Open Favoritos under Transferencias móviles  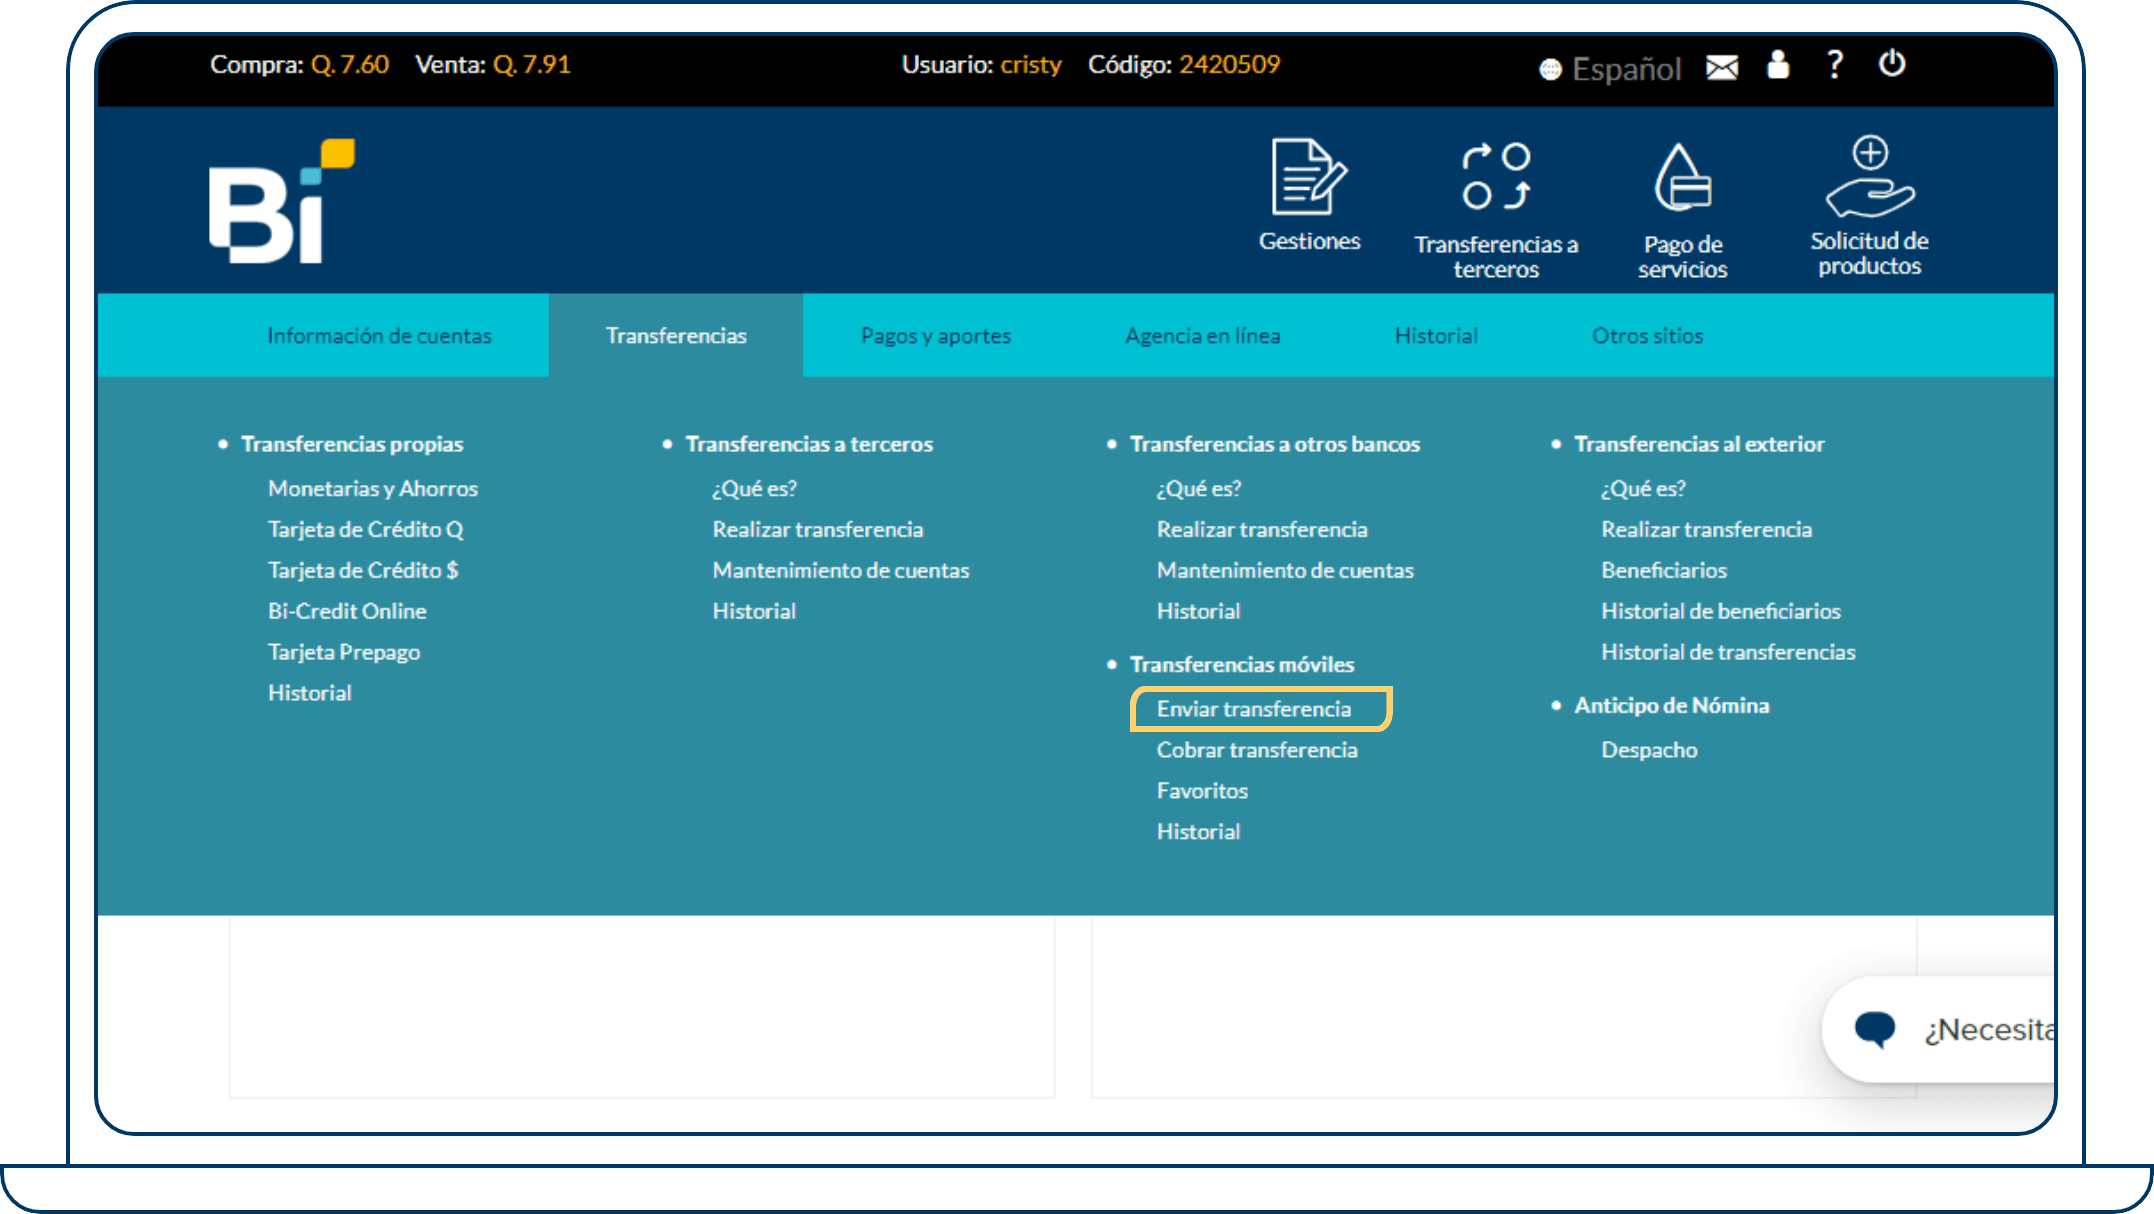(x=1202, y=791)
